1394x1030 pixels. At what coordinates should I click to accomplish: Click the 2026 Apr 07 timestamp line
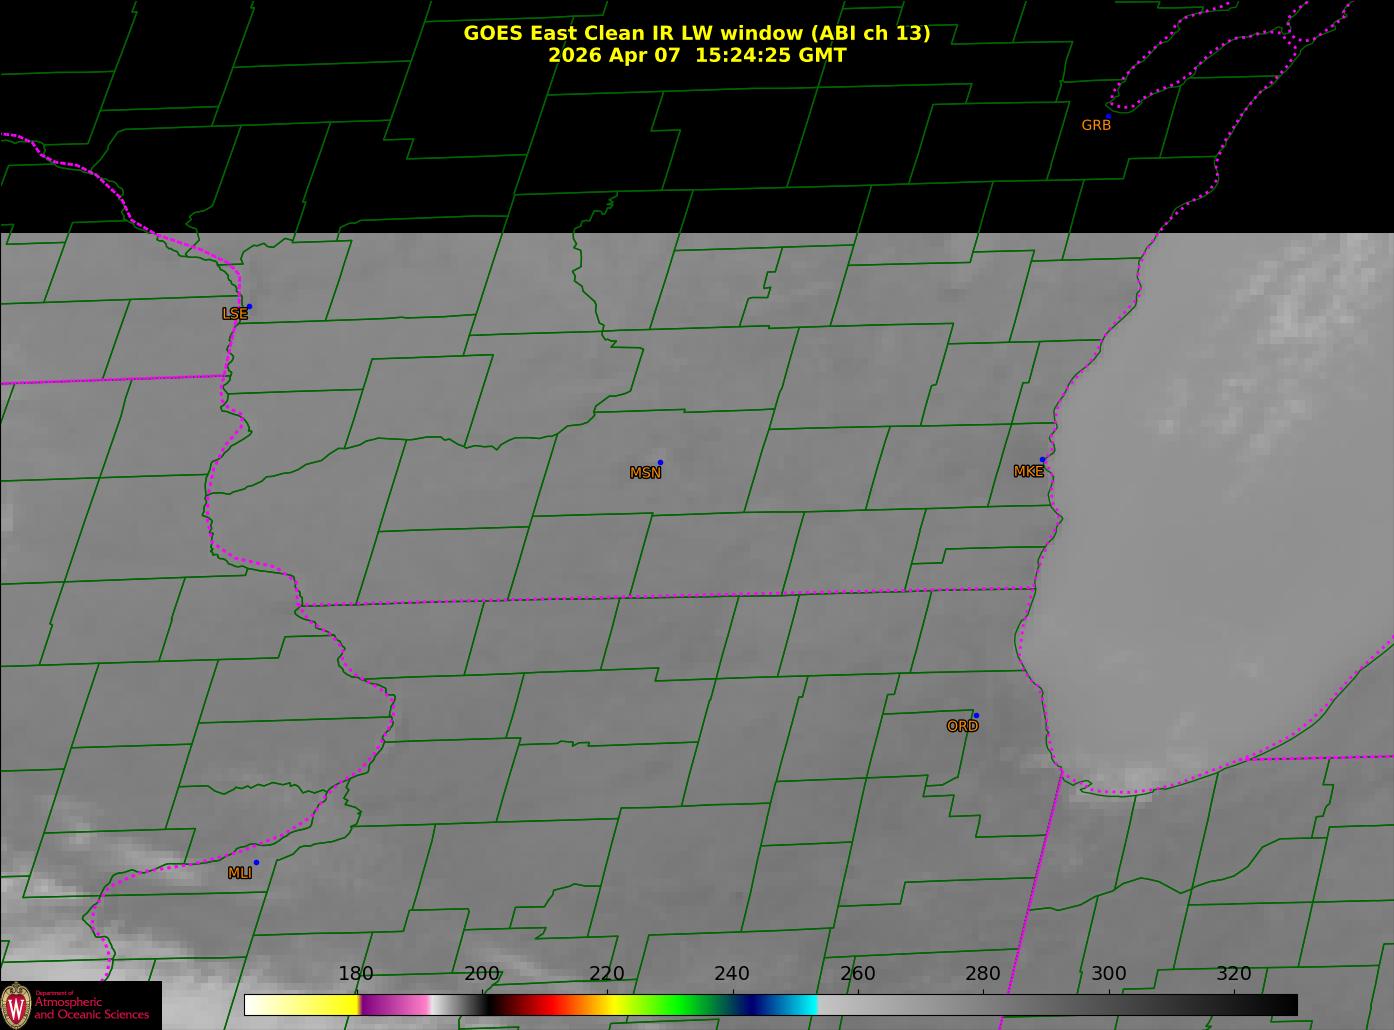pos(697,55)
